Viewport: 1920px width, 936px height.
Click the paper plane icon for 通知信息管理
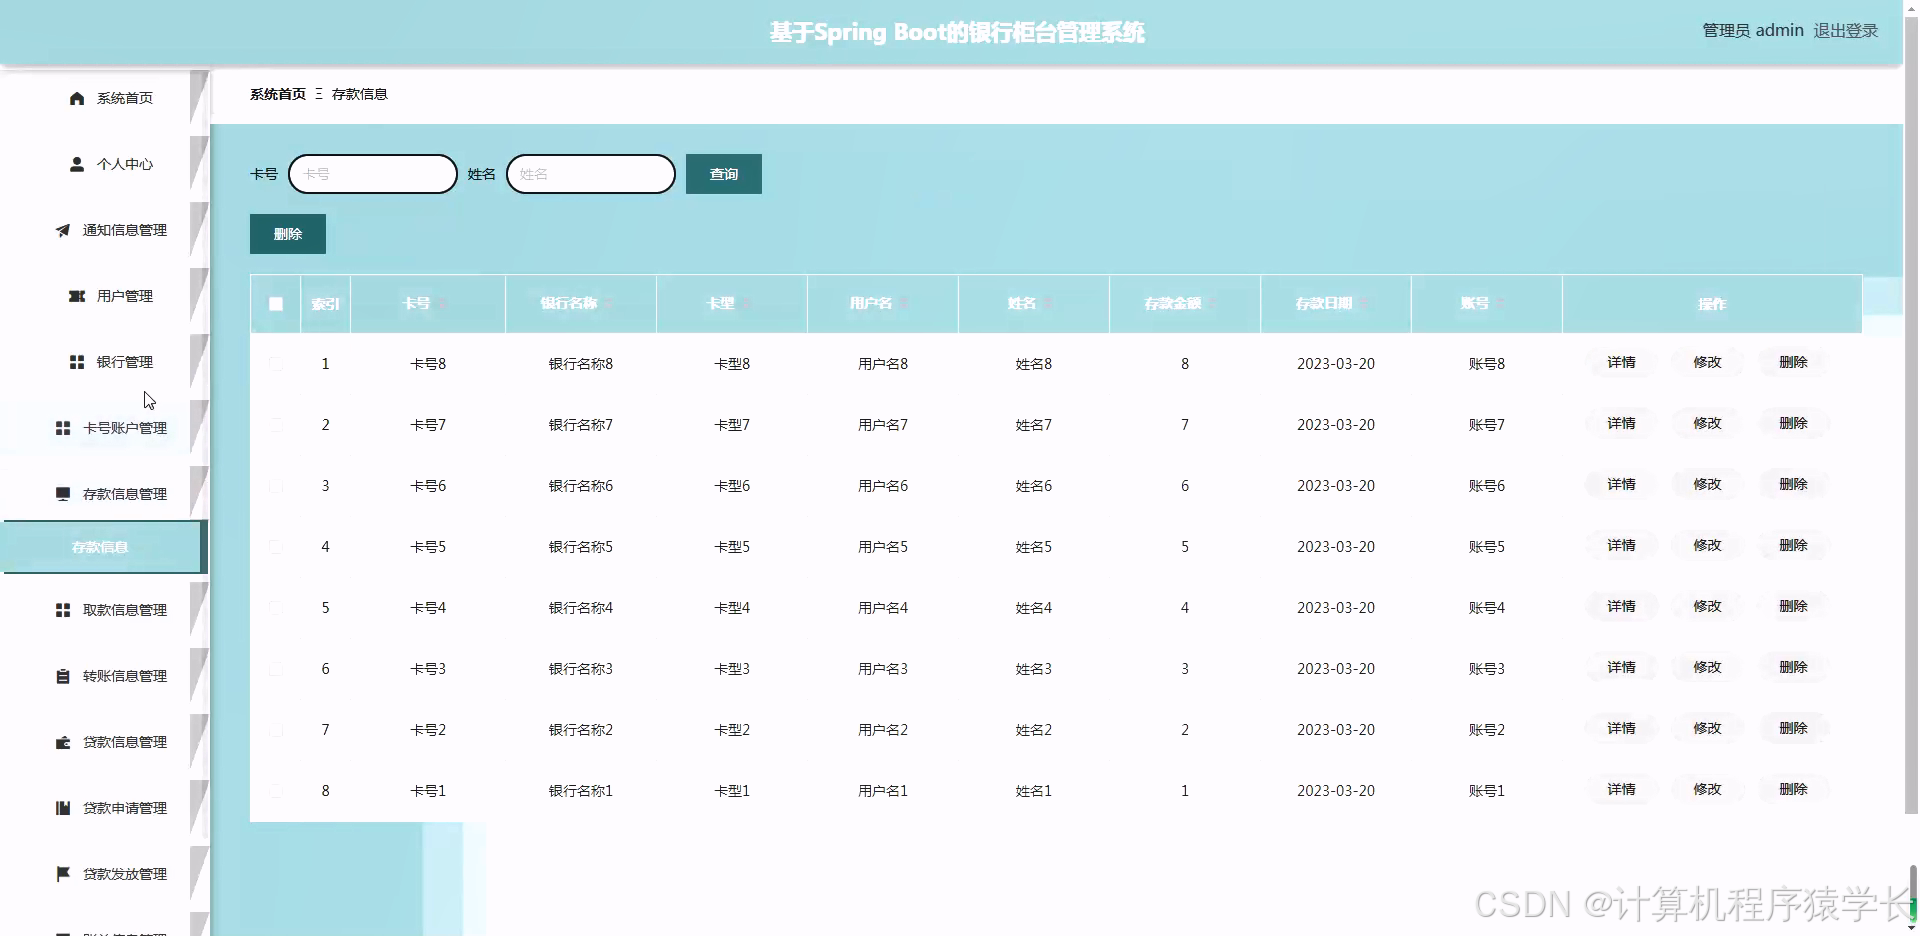click(x=63, y=230)
